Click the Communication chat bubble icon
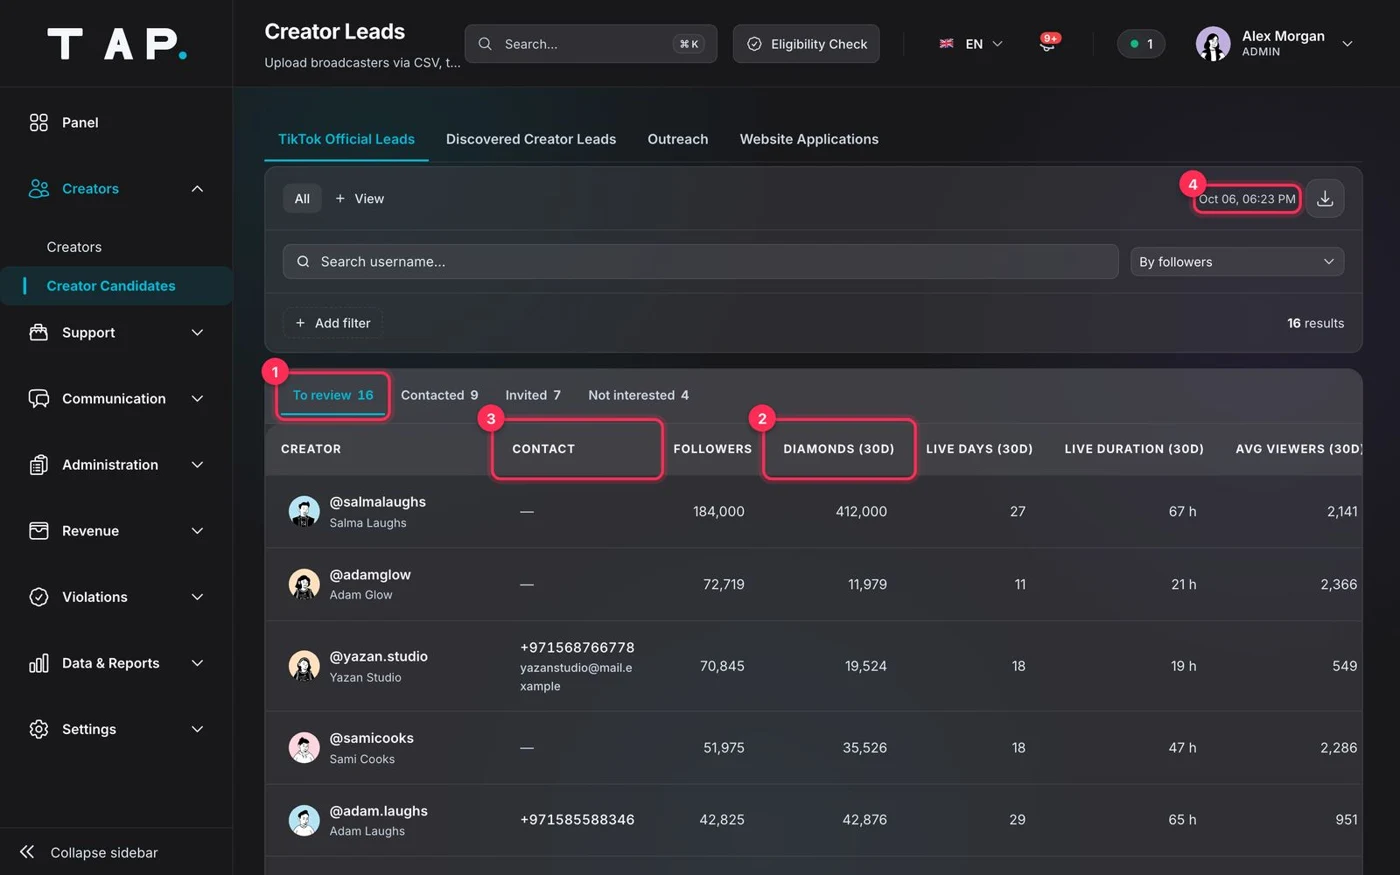The height and width of the screenshot is (875, 1400). 39,398
